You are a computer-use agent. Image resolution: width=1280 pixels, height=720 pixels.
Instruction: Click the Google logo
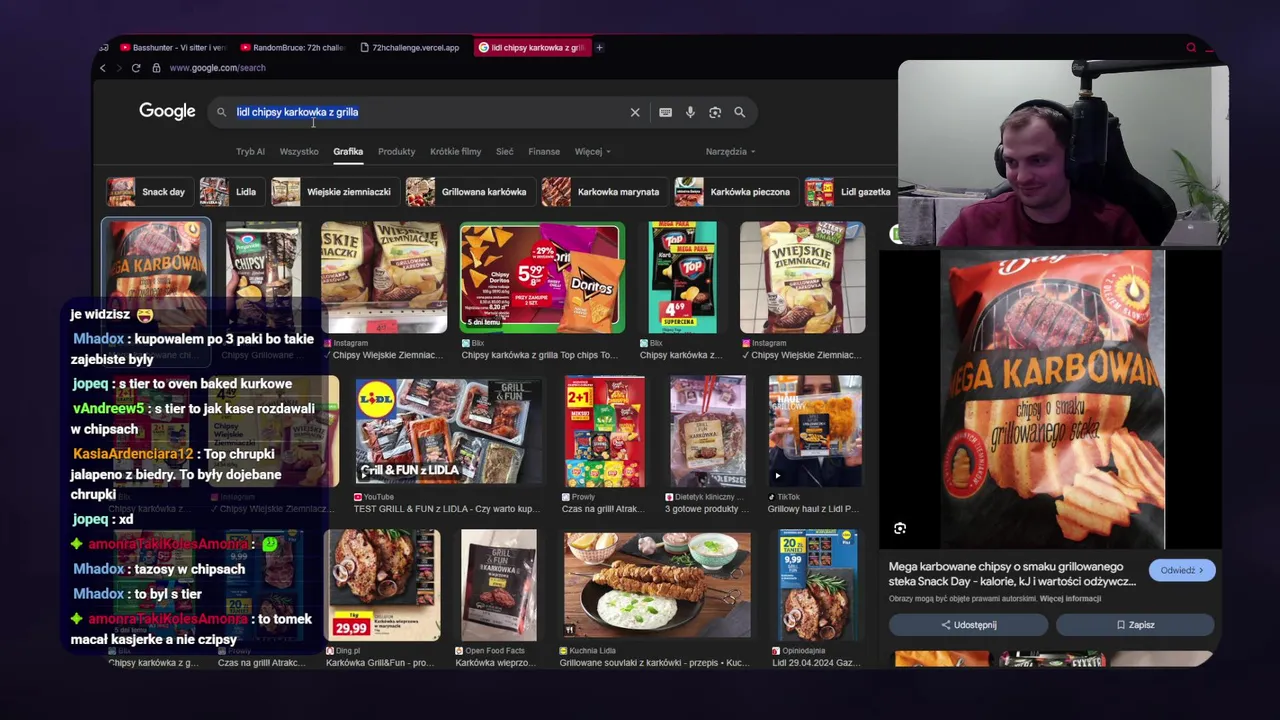(x=167, y=111)
